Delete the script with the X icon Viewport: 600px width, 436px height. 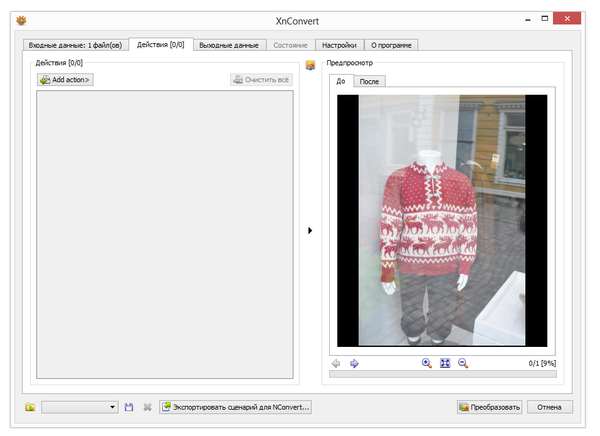tap(147, 407)
